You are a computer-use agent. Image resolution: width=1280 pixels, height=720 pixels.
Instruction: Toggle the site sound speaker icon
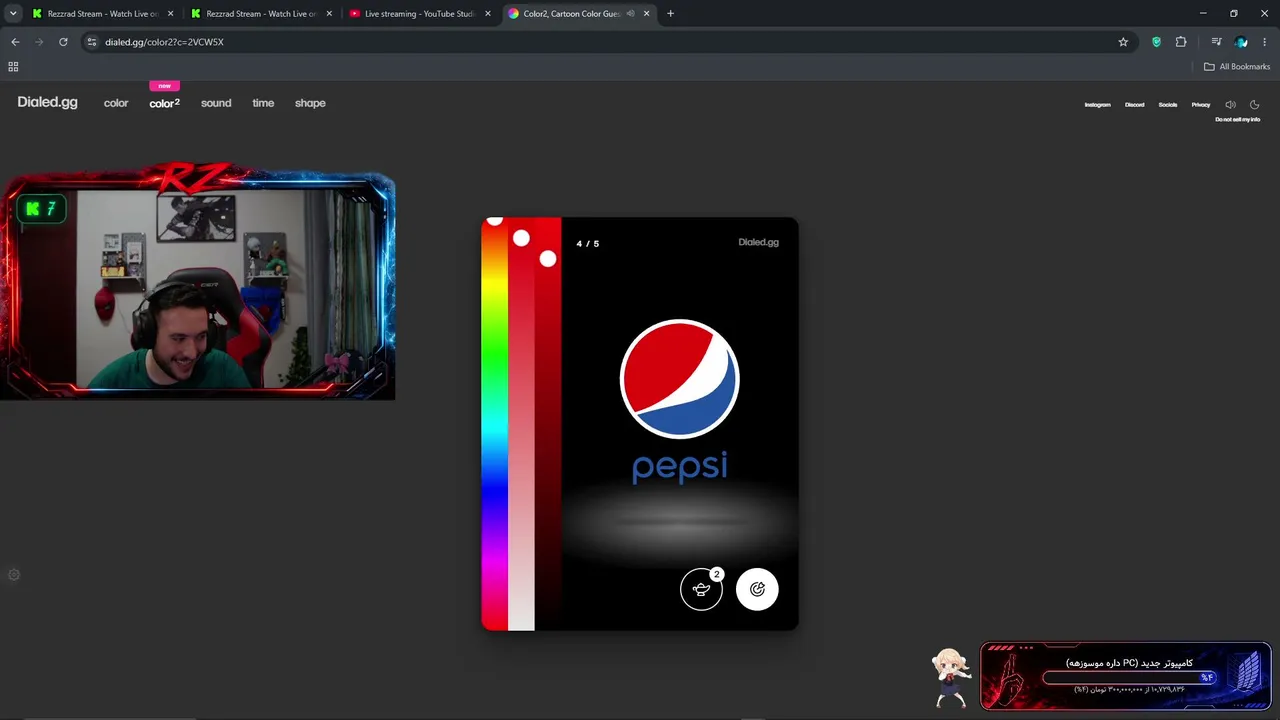tap(1230, 104)
